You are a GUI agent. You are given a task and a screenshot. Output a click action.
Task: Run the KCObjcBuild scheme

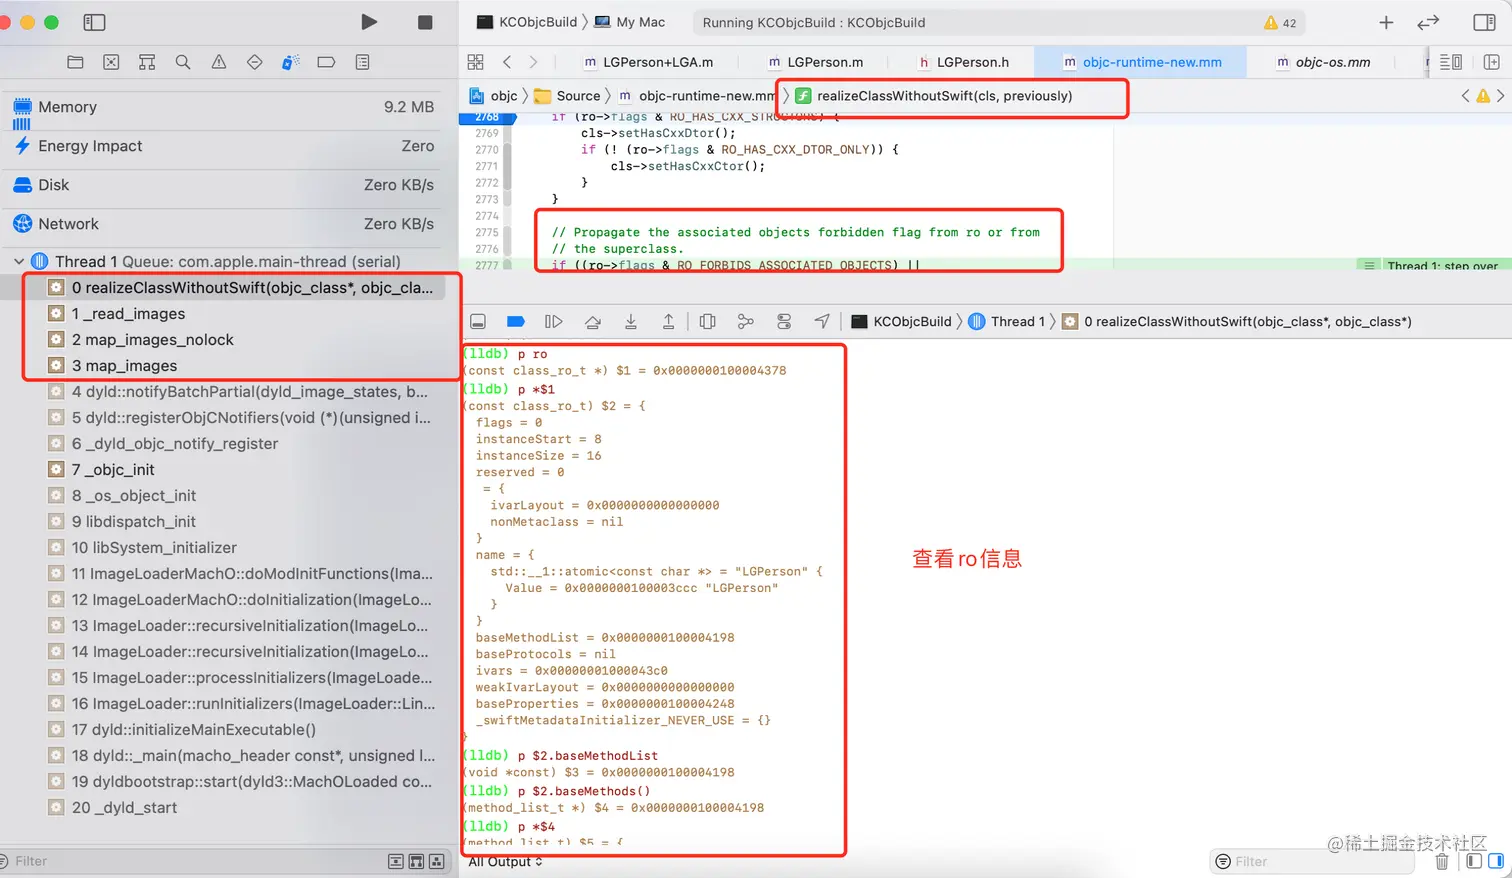pos(369,22)
